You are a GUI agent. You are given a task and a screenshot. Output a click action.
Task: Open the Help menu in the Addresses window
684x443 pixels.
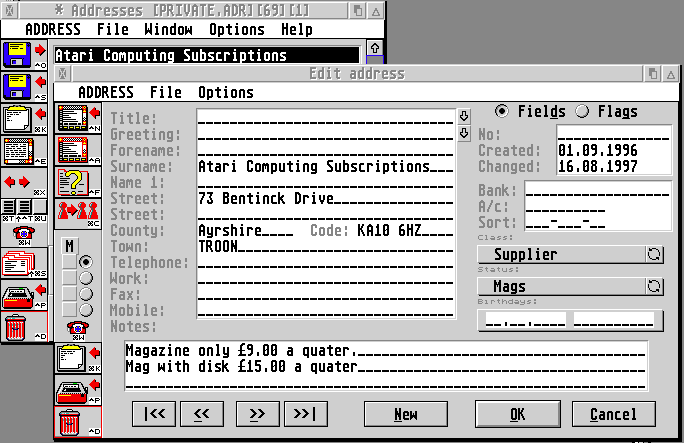point(297,30)
